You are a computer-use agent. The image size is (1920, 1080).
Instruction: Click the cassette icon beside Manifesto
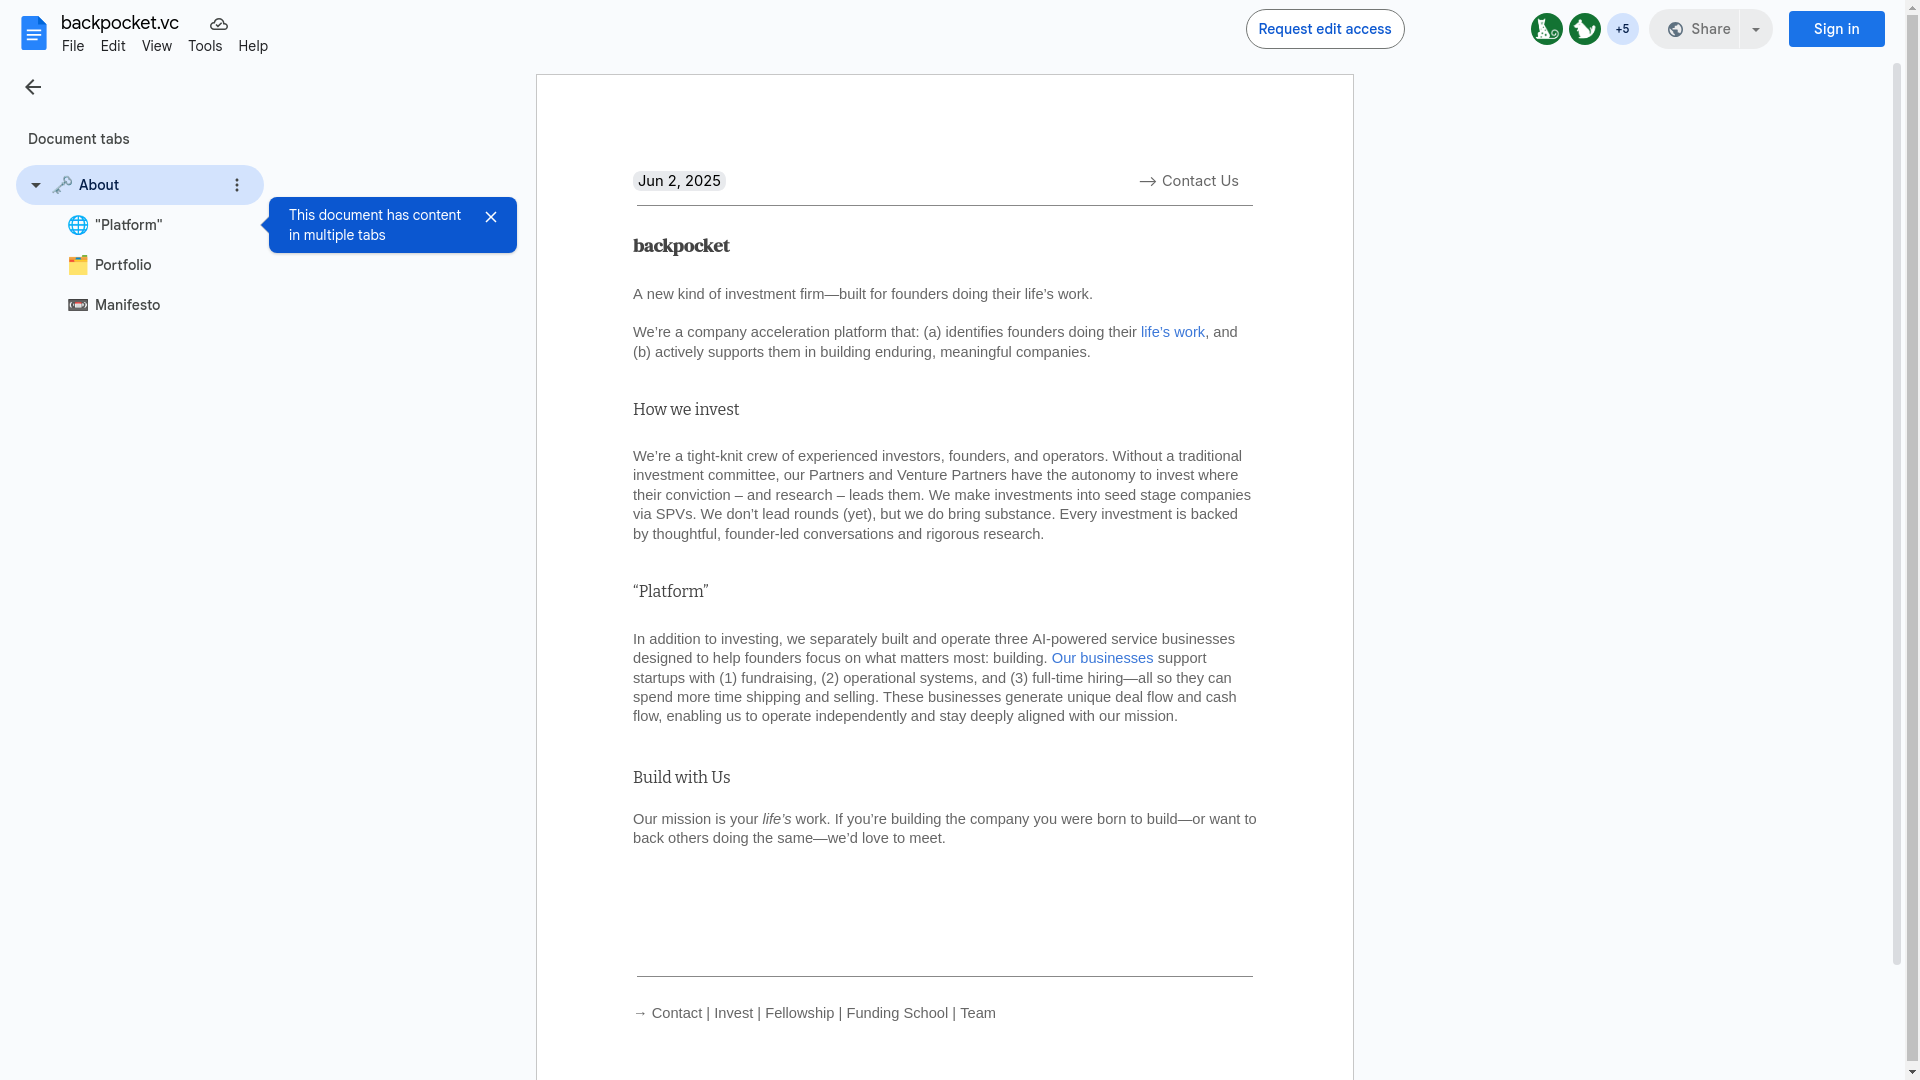click(78, 305)
